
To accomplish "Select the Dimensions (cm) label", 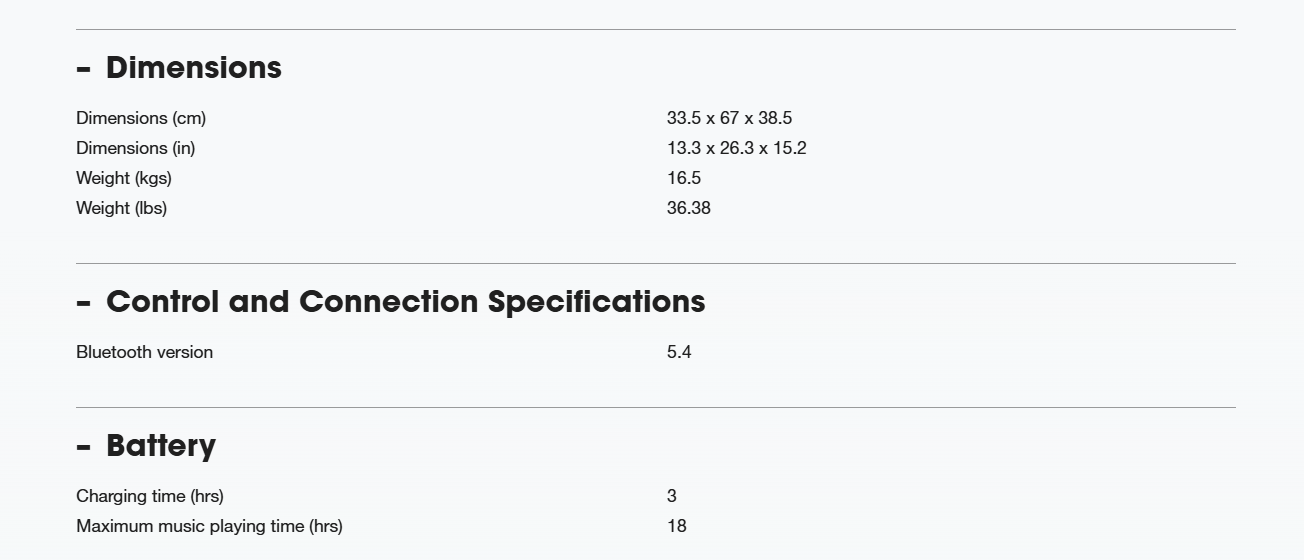I will click(x=141, y=118).
